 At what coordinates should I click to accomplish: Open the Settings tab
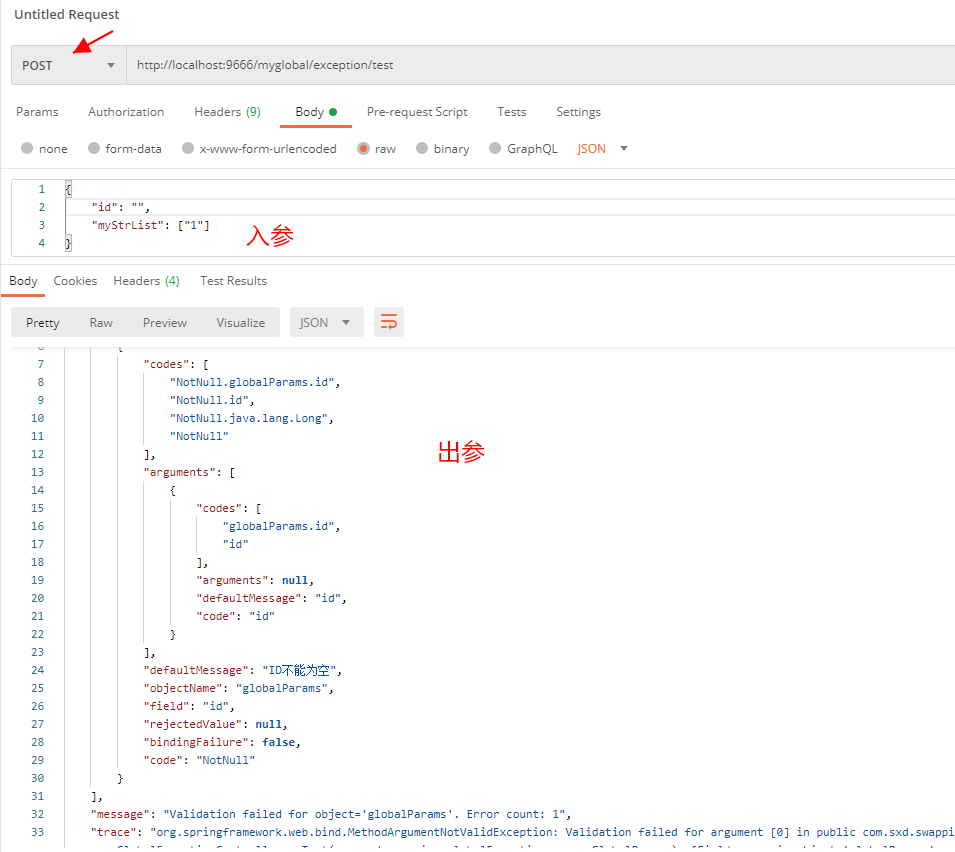pyautogui.click(x=578, y=112)
